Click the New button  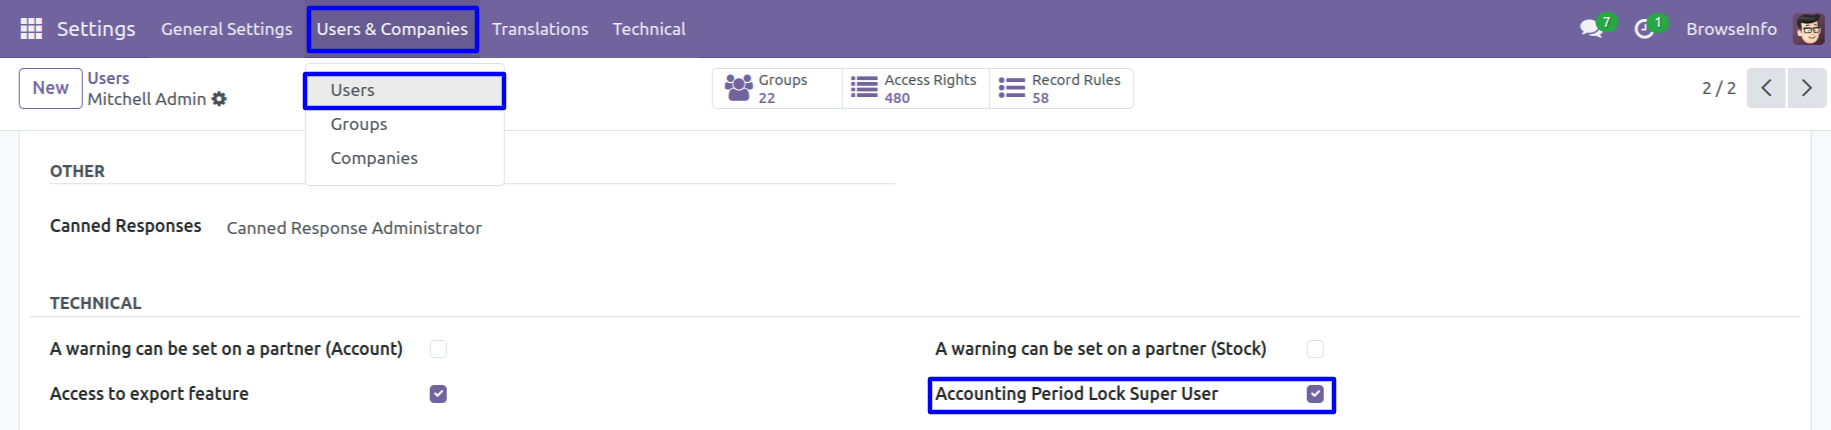pos(50,88)
